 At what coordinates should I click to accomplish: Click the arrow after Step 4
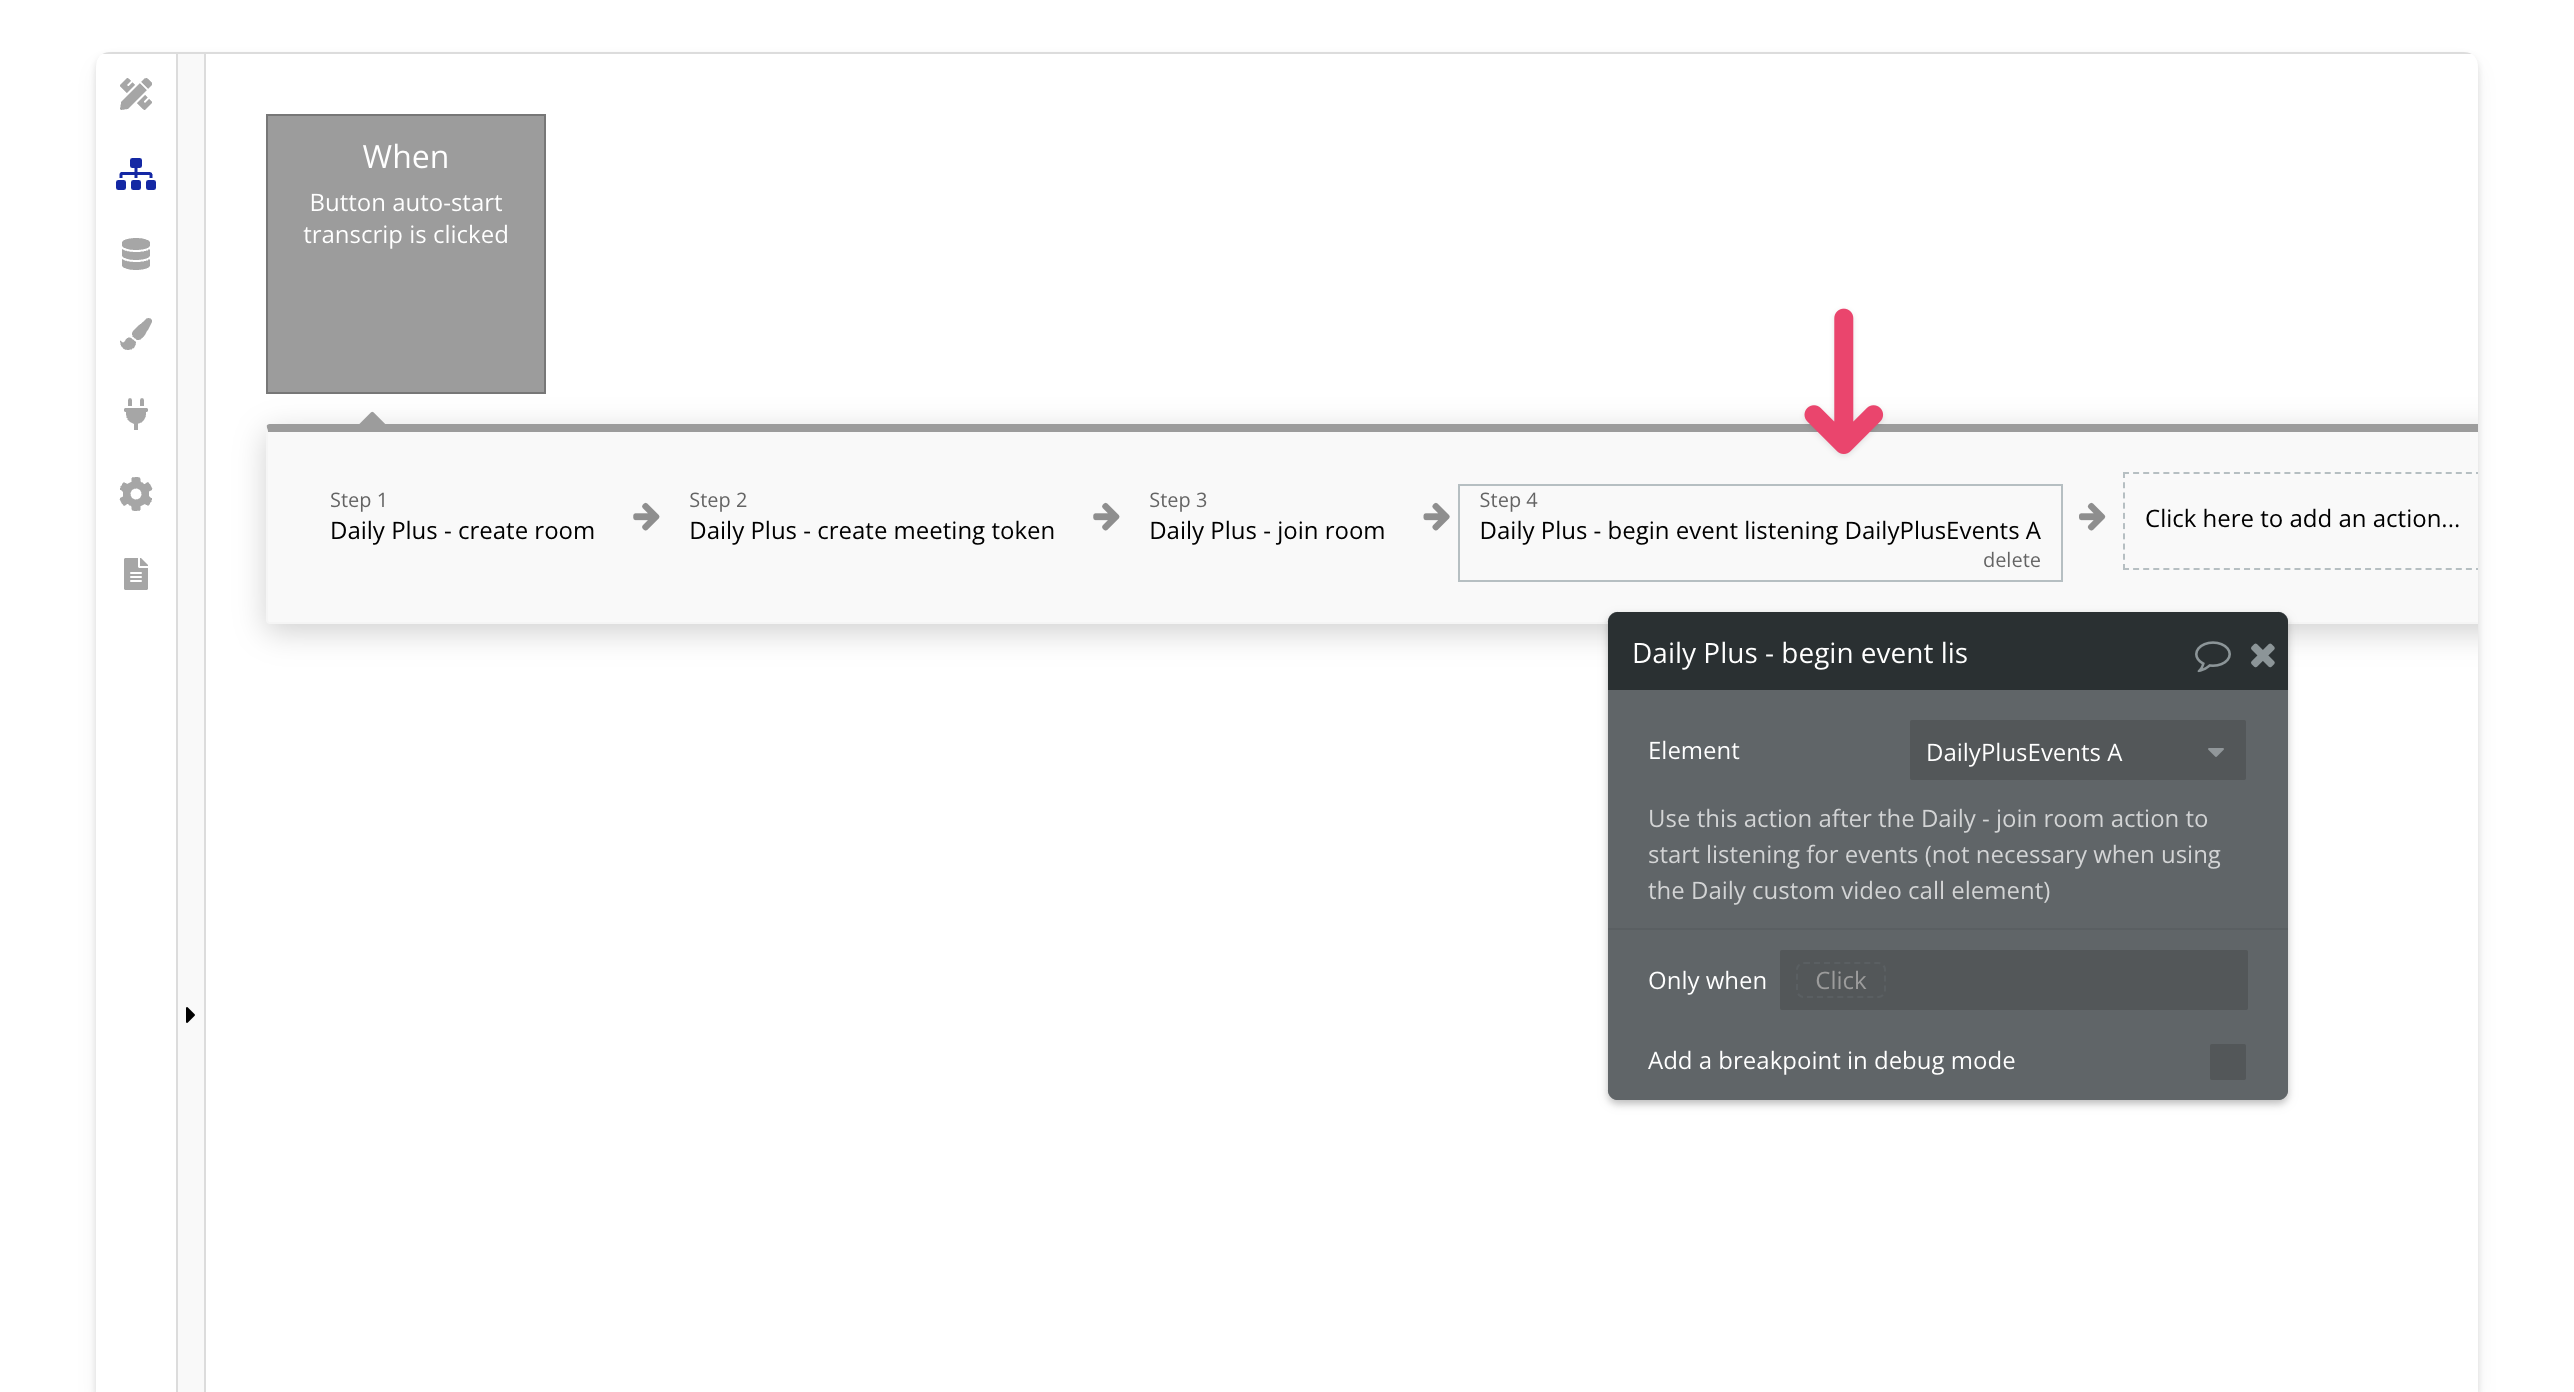click(x=2092, y=517)
